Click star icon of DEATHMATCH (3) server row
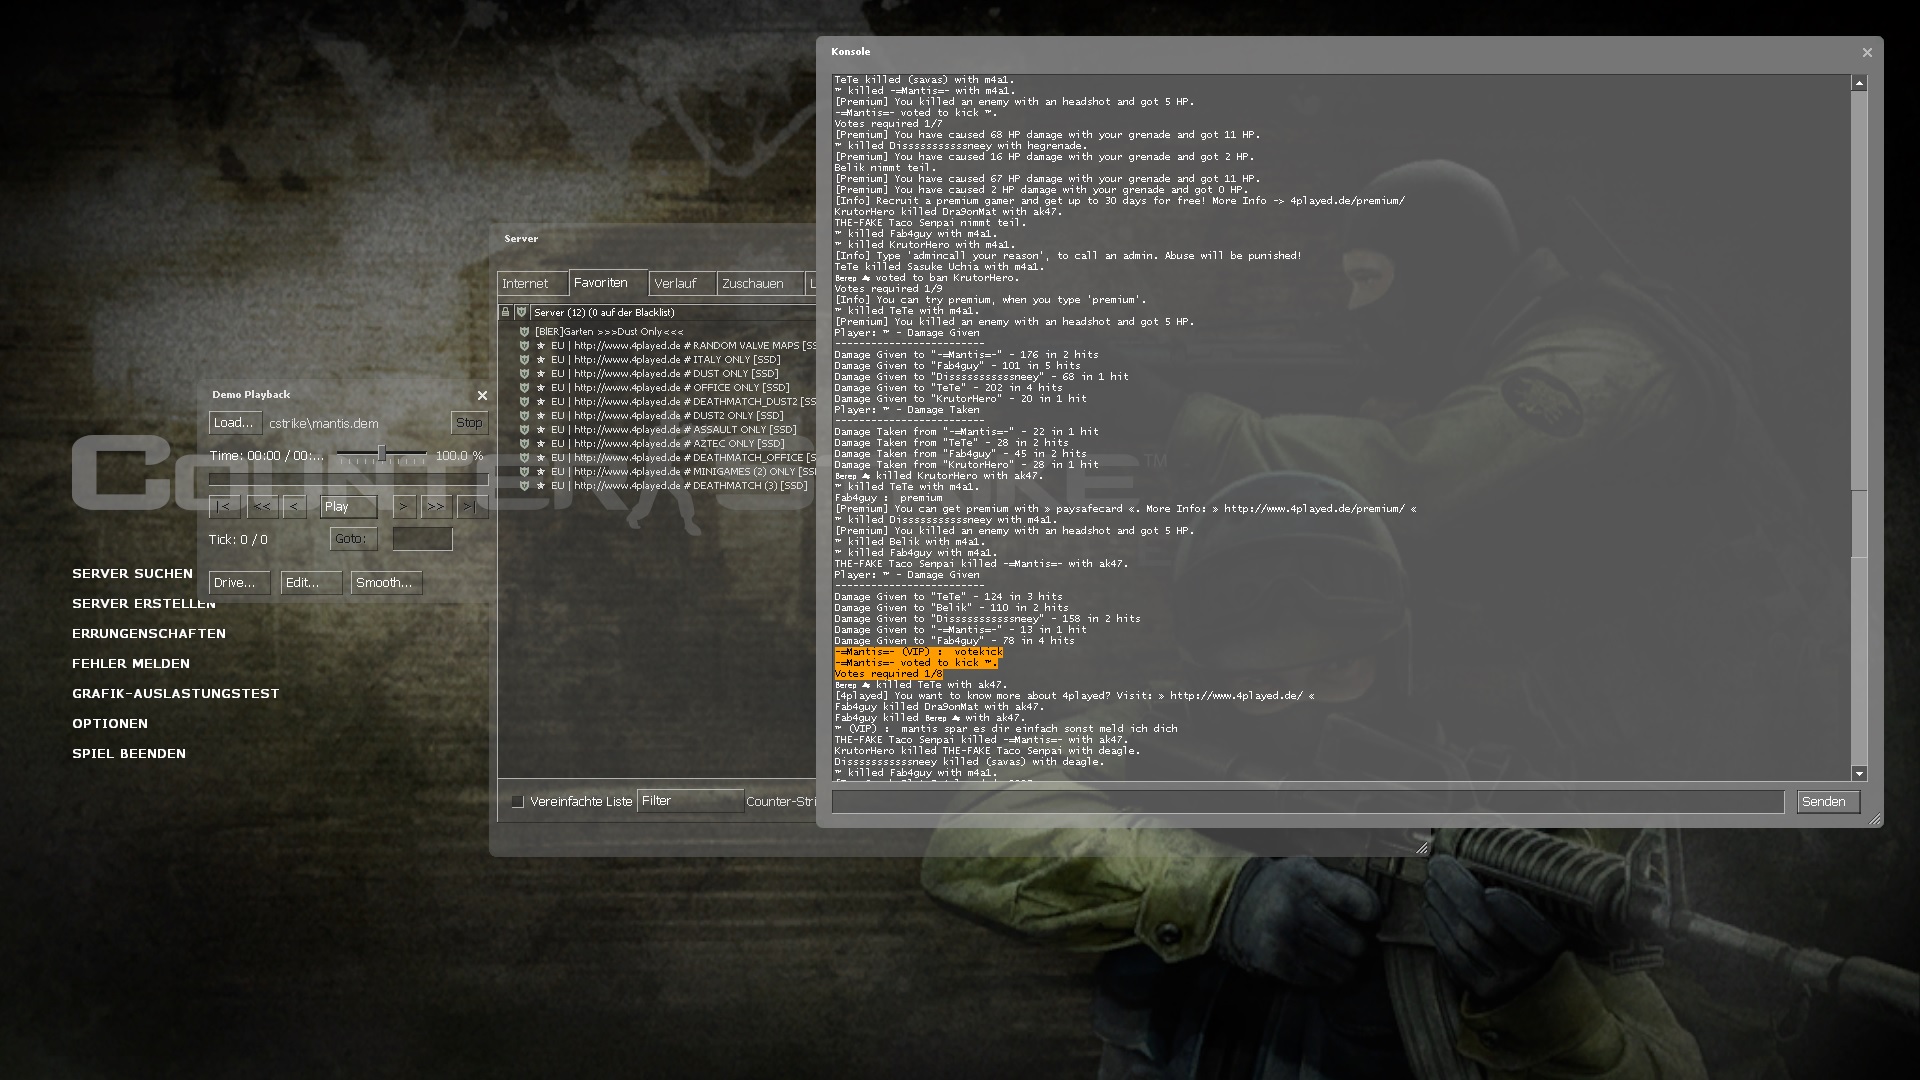 pos(541,486)
